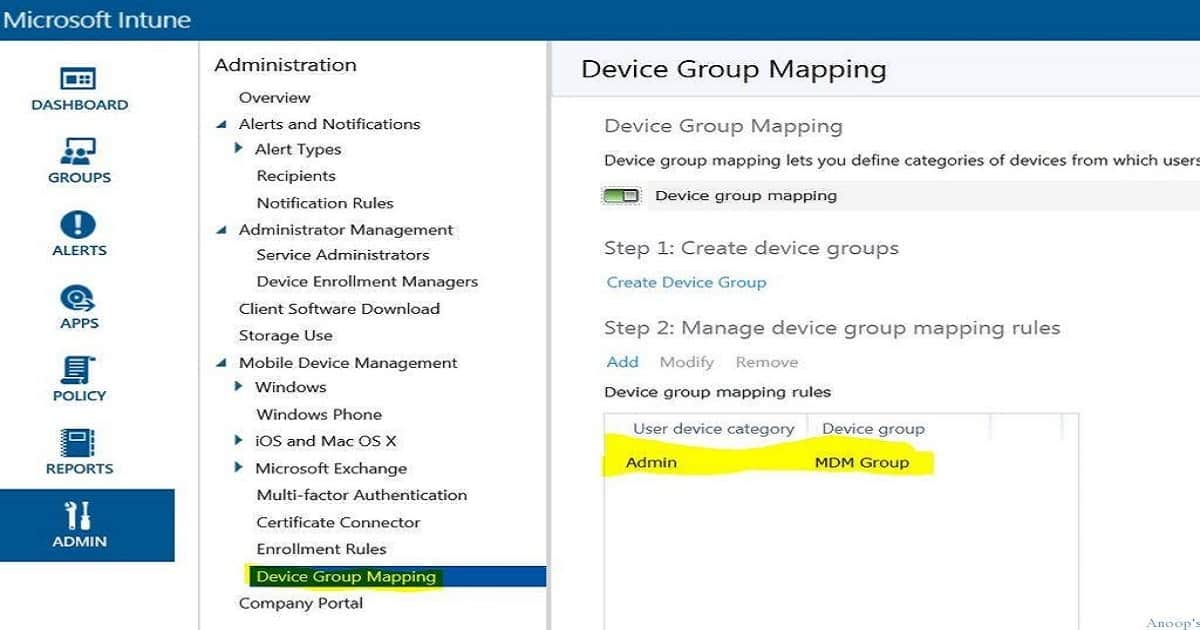Image resolution: width=1200 pixels, height=630 pixels.
Task: Select the Admin category cell
Action: point(651,462)
